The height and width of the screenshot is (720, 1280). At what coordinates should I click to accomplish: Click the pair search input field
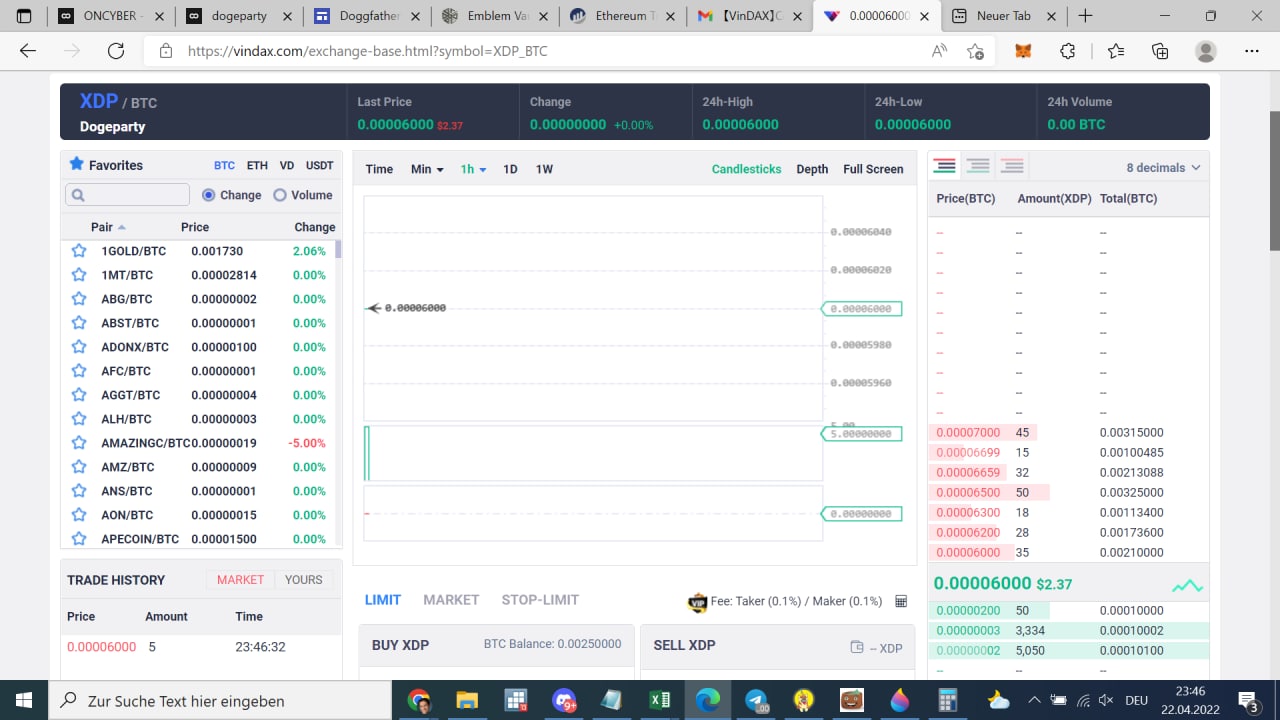tap(127, 195)
